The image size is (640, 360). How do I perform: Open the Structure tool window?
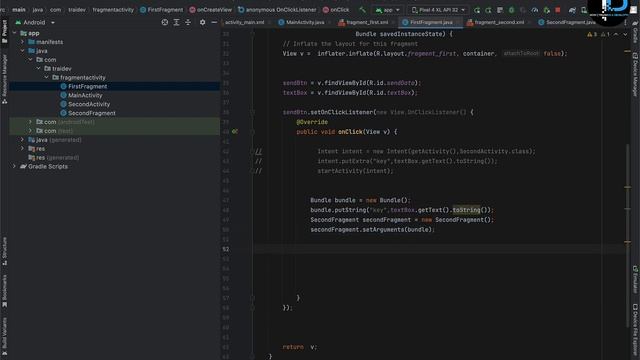coord(4,251)
